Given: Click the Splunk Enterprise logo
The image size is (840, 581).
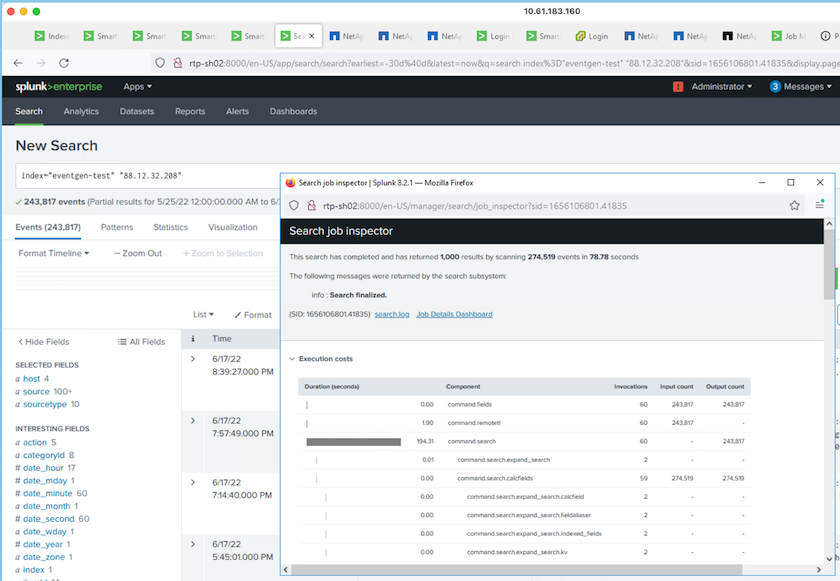Looking at the screenshot, I should click(58, 87).
